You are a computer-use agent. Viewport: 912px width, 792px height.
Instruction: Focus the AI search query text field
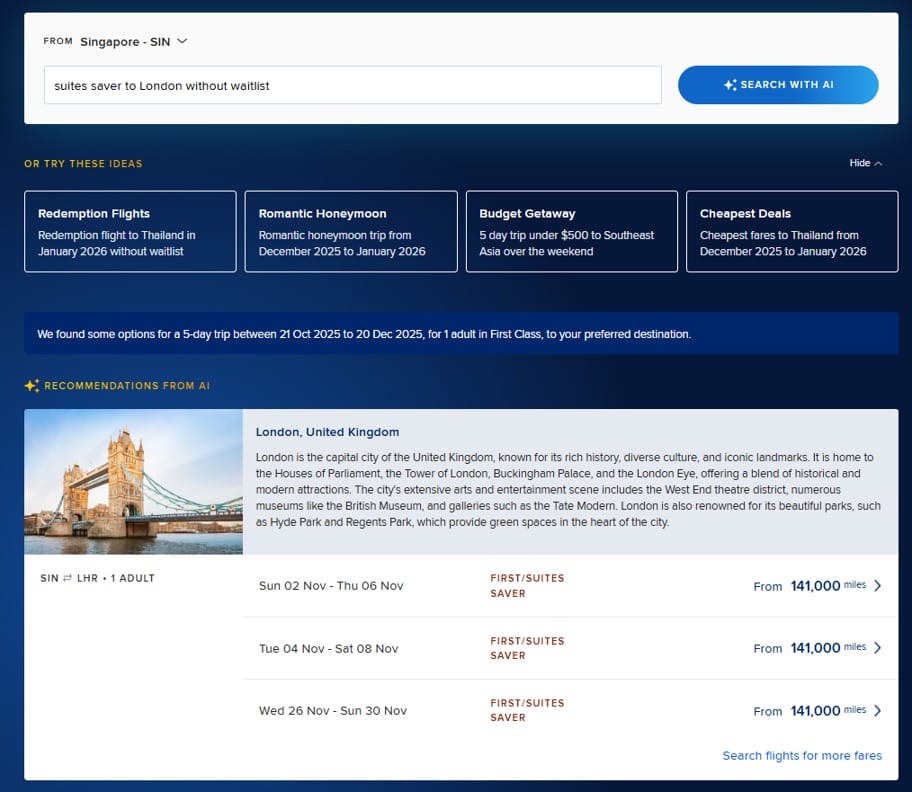352,85
